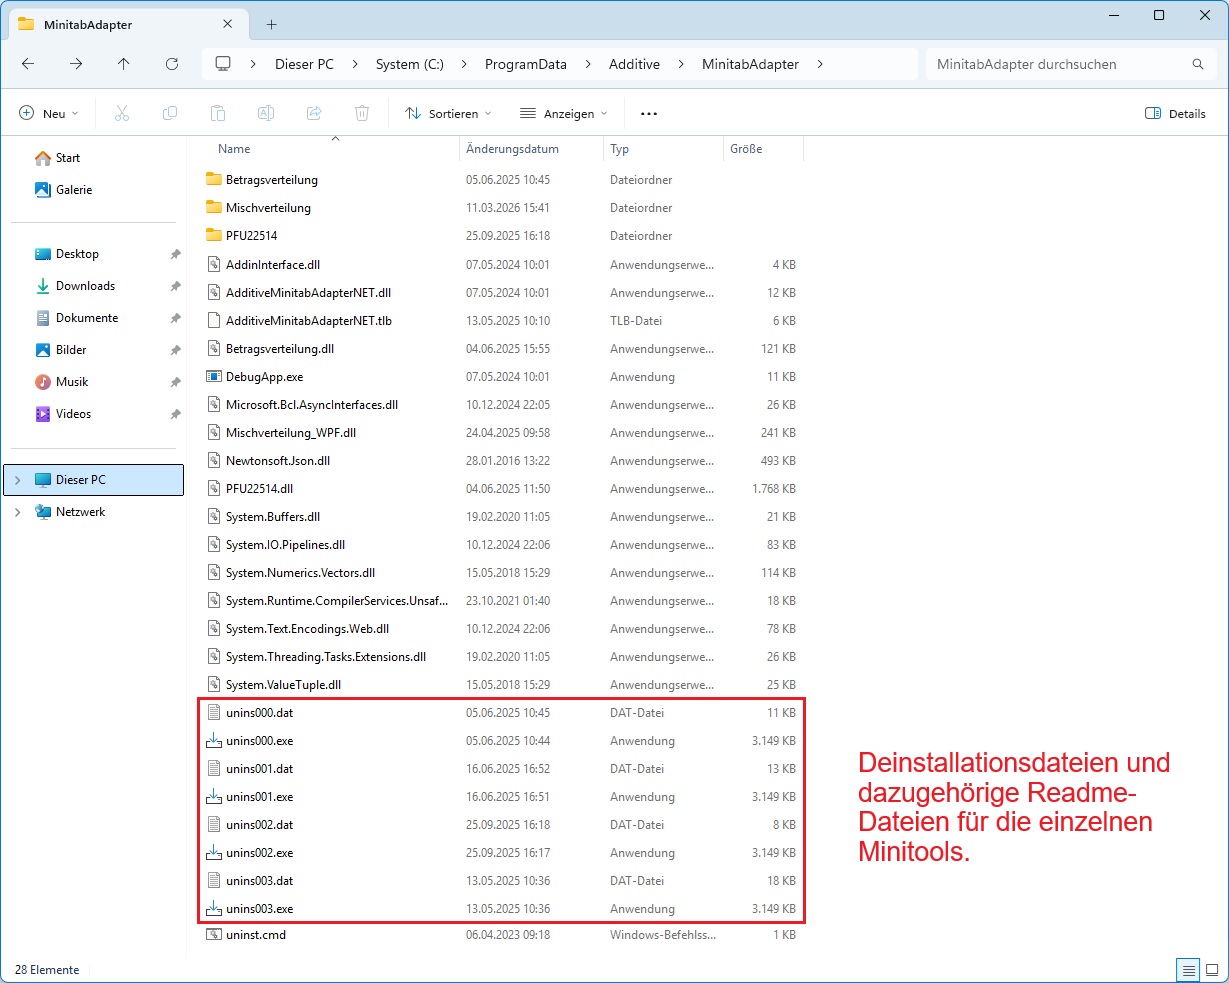
Task: Expand chevron after ProgramData breadcrumb
Action: click(x=588, y=64)
